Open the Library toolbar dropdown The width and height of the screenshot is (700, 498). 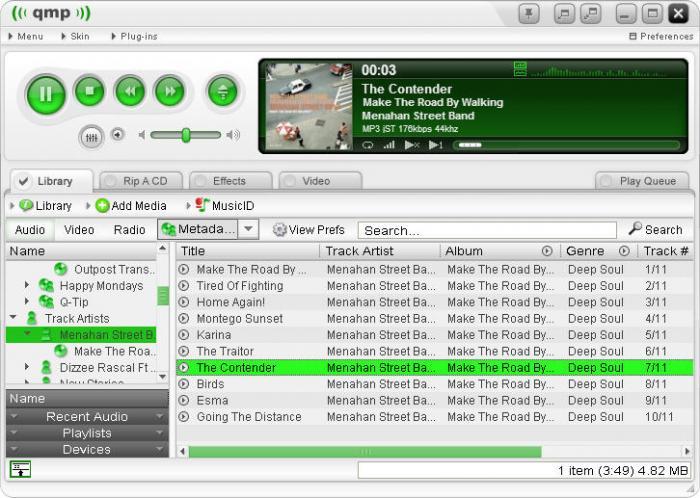click(41, 206)
